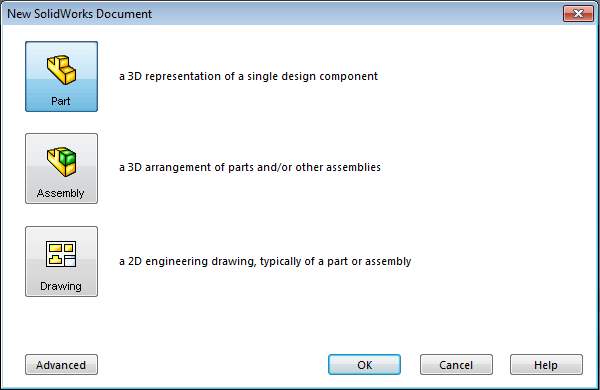Click the "a 3D representation of a single design component" text
This screenshot has height=390, width=600.
248,76
